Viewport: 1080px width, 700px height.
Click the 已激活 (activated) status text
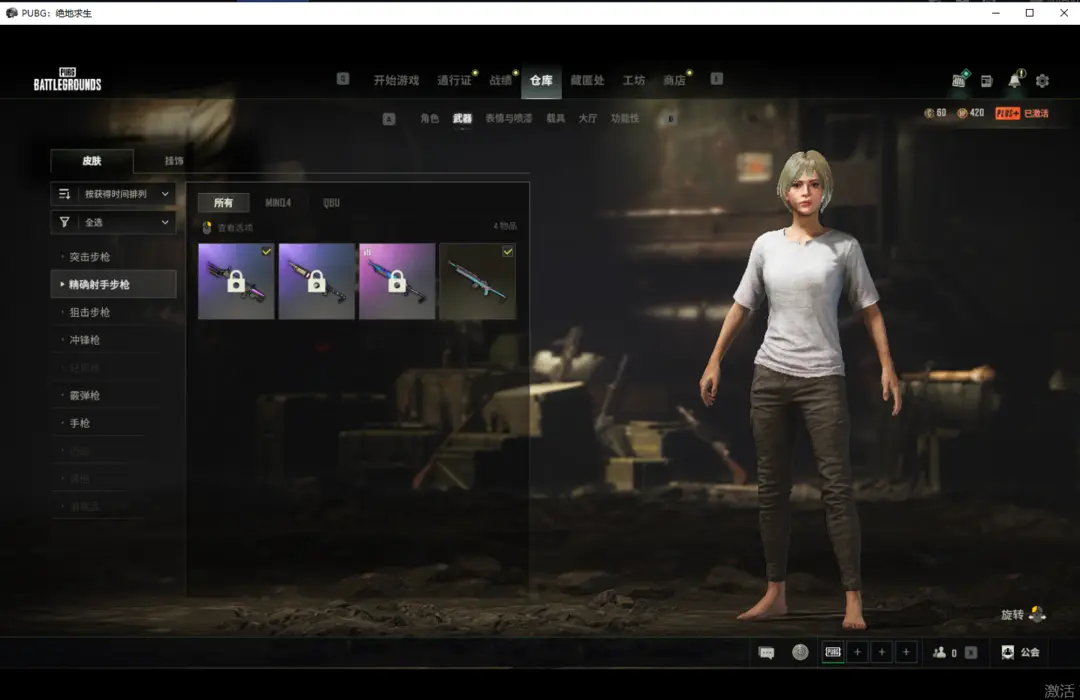(1037, 113)
